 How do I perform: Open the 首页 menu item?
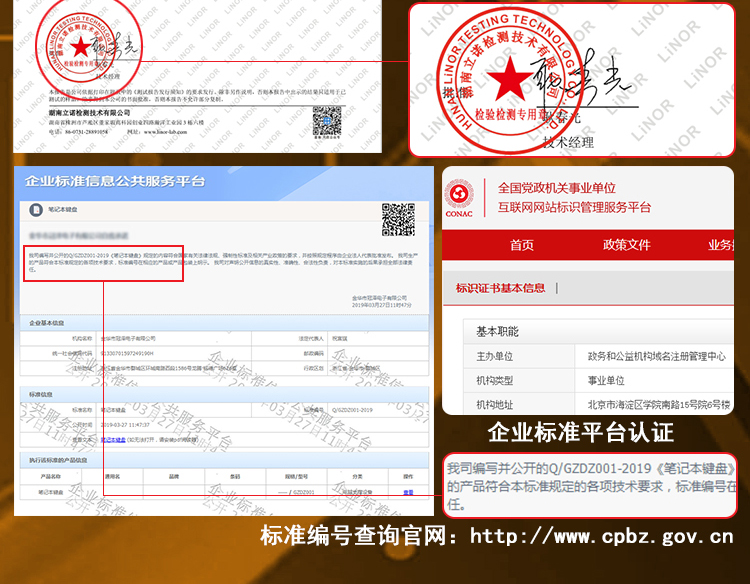[521, 245]
